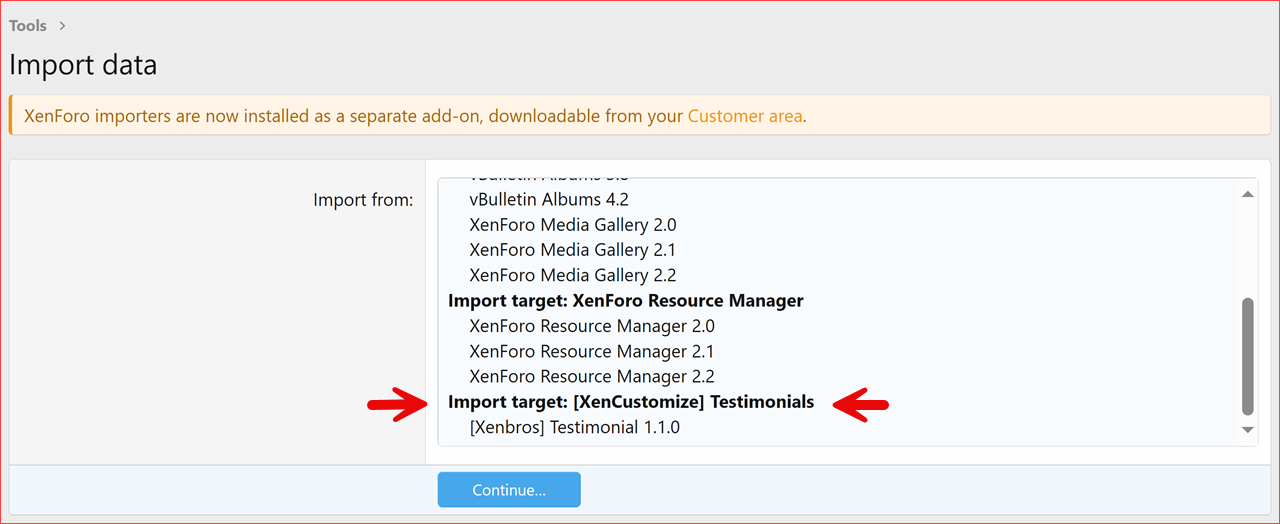1280x524 pixels.
Task: Click the list's scroll down arrow
Action: tap(1247, 430)
